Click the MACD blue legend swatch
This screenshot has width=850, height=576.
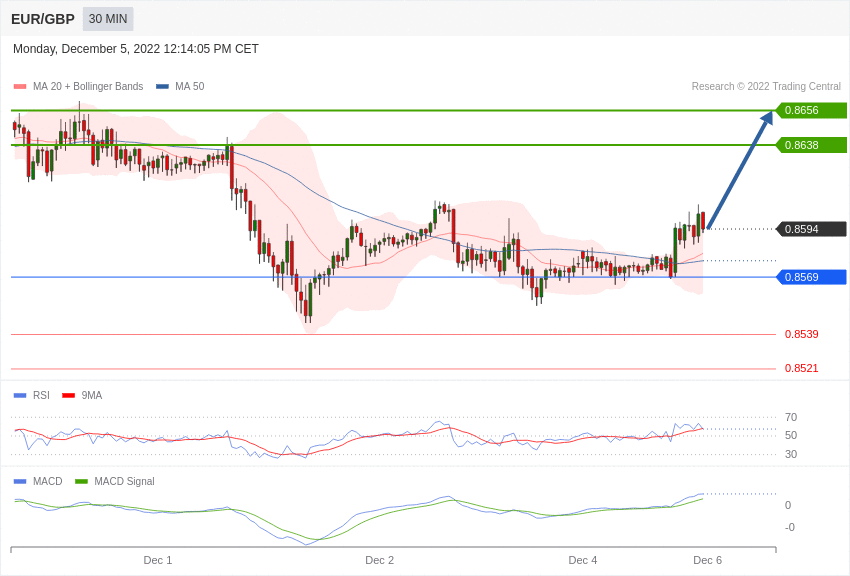pos(20,481)
